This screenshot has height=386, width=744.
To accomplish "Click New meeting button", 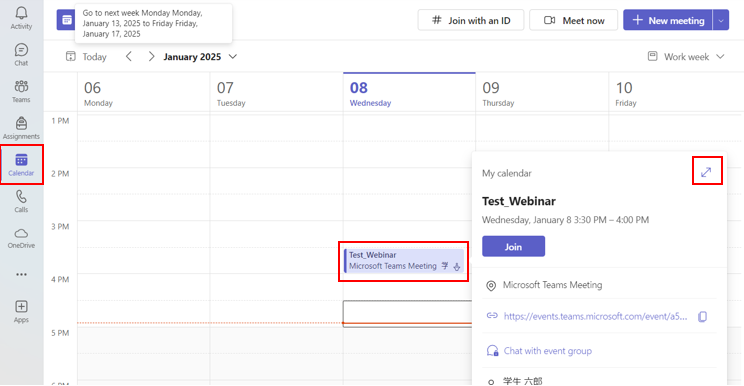I will [668, 20].
